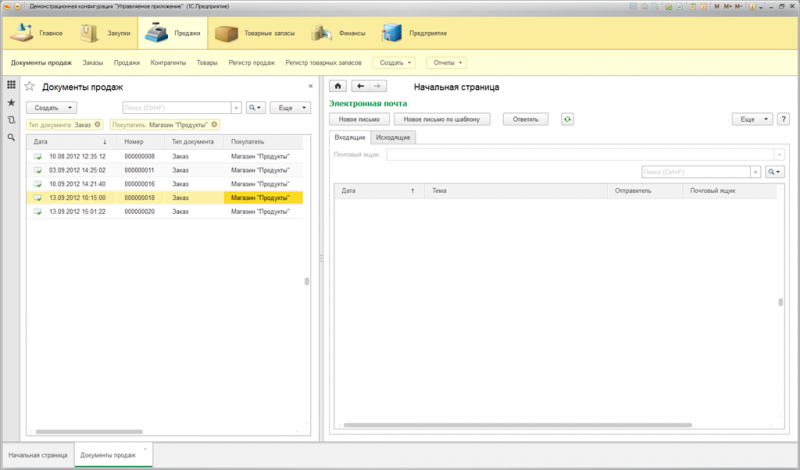This screenshot has width=800, height=470.
Task: Remove the Покупатель filter tag
Action: pos(214,125)
